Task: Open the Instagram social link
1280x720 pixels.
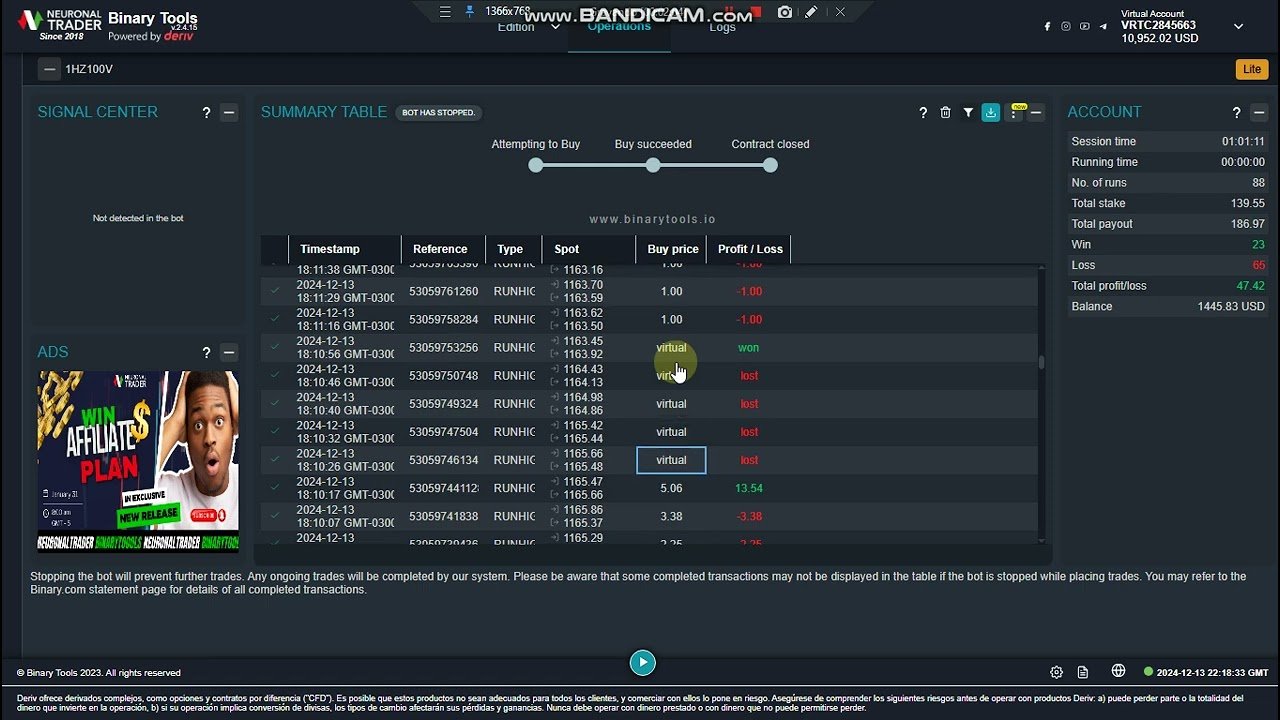Action: tap(1066, 26)
